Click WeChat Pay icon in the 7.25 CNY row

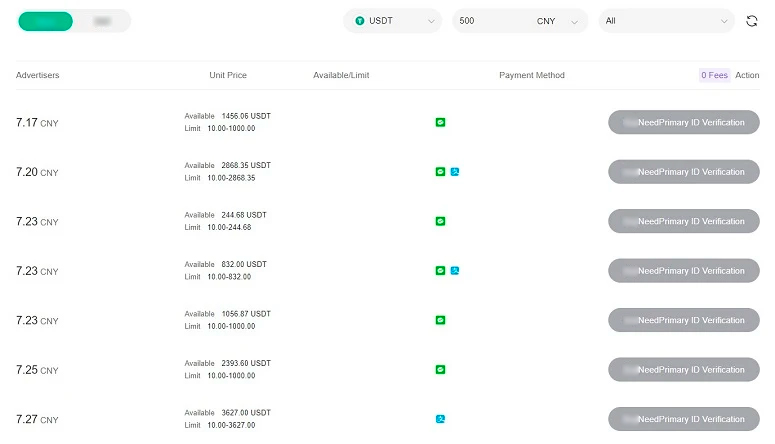[x=440, y=370]
